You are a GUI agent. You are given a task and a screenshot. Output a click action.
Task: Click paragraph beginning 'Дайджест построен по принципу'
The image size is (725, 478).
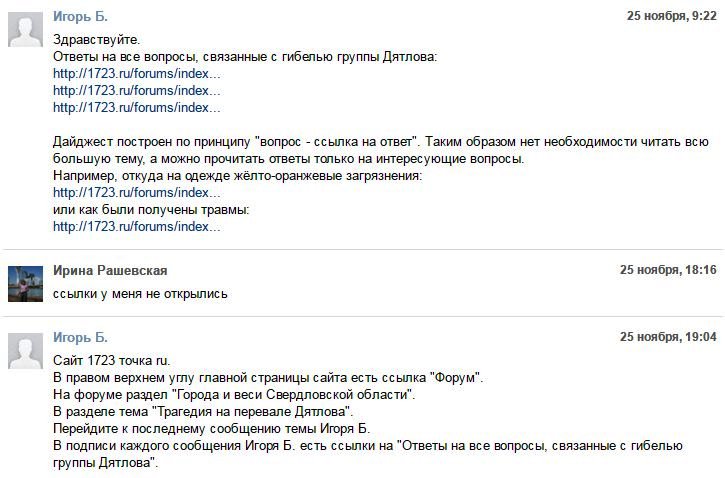[x=381, y=150]
